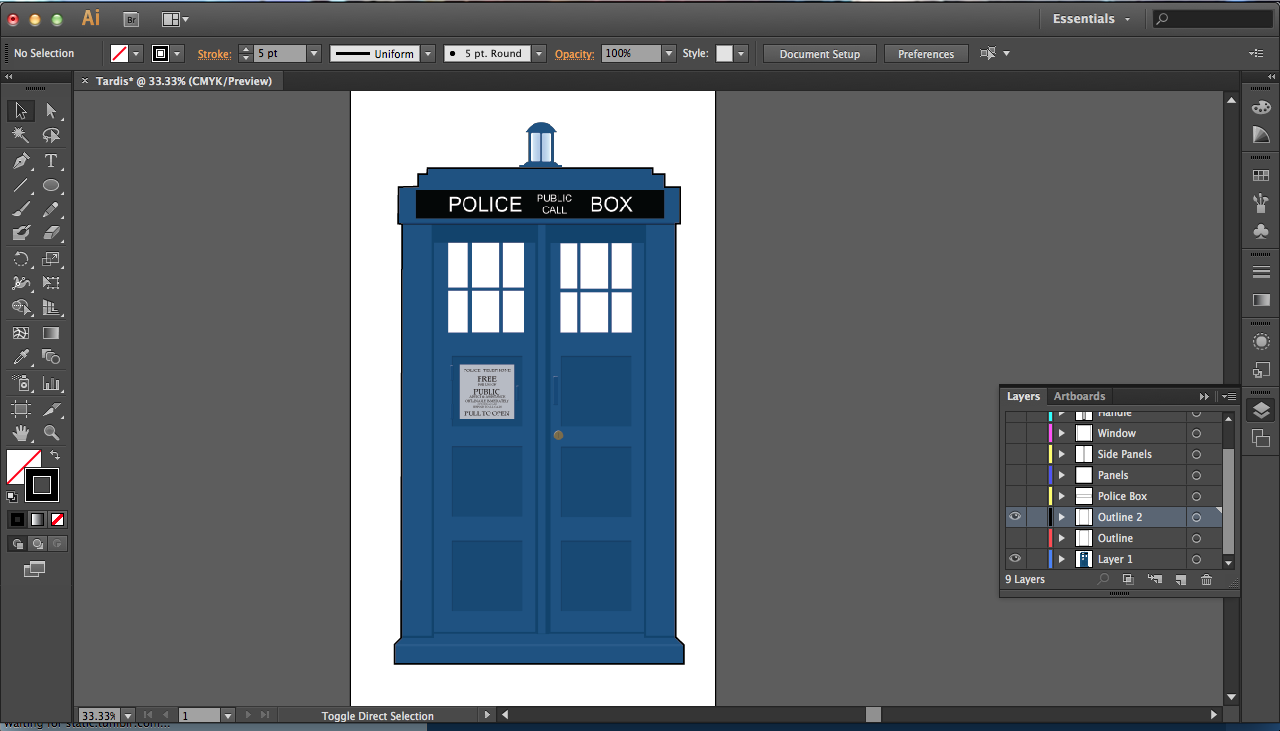Open the Stroke panel in the dock

tap(1261, 272)
